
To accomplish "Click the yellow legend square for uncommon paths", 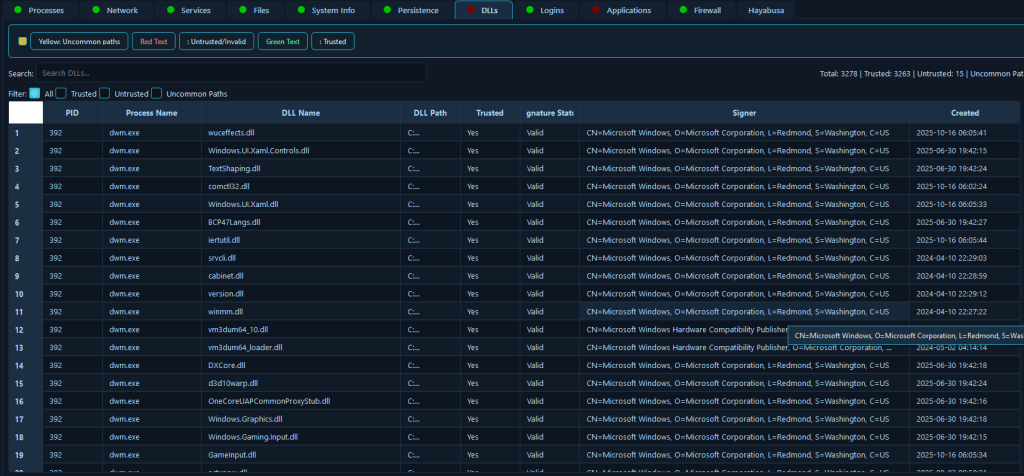I will pyautogui.click(x=23, y=42).
